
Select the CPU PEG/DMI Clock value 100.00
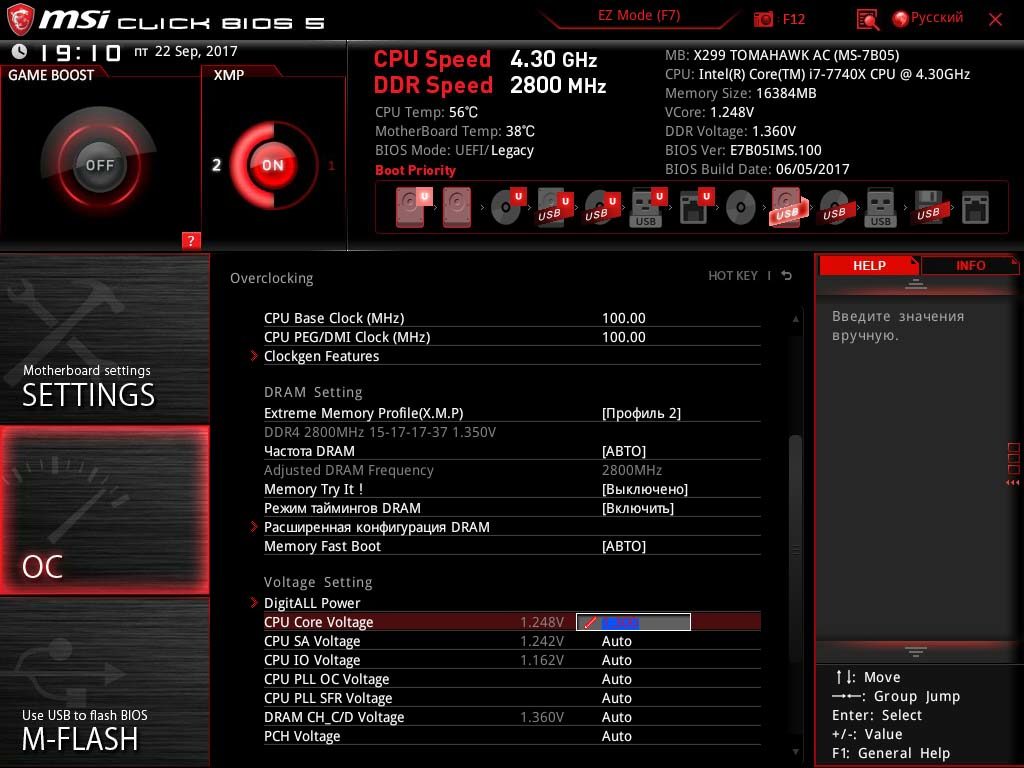coord(624,337)
